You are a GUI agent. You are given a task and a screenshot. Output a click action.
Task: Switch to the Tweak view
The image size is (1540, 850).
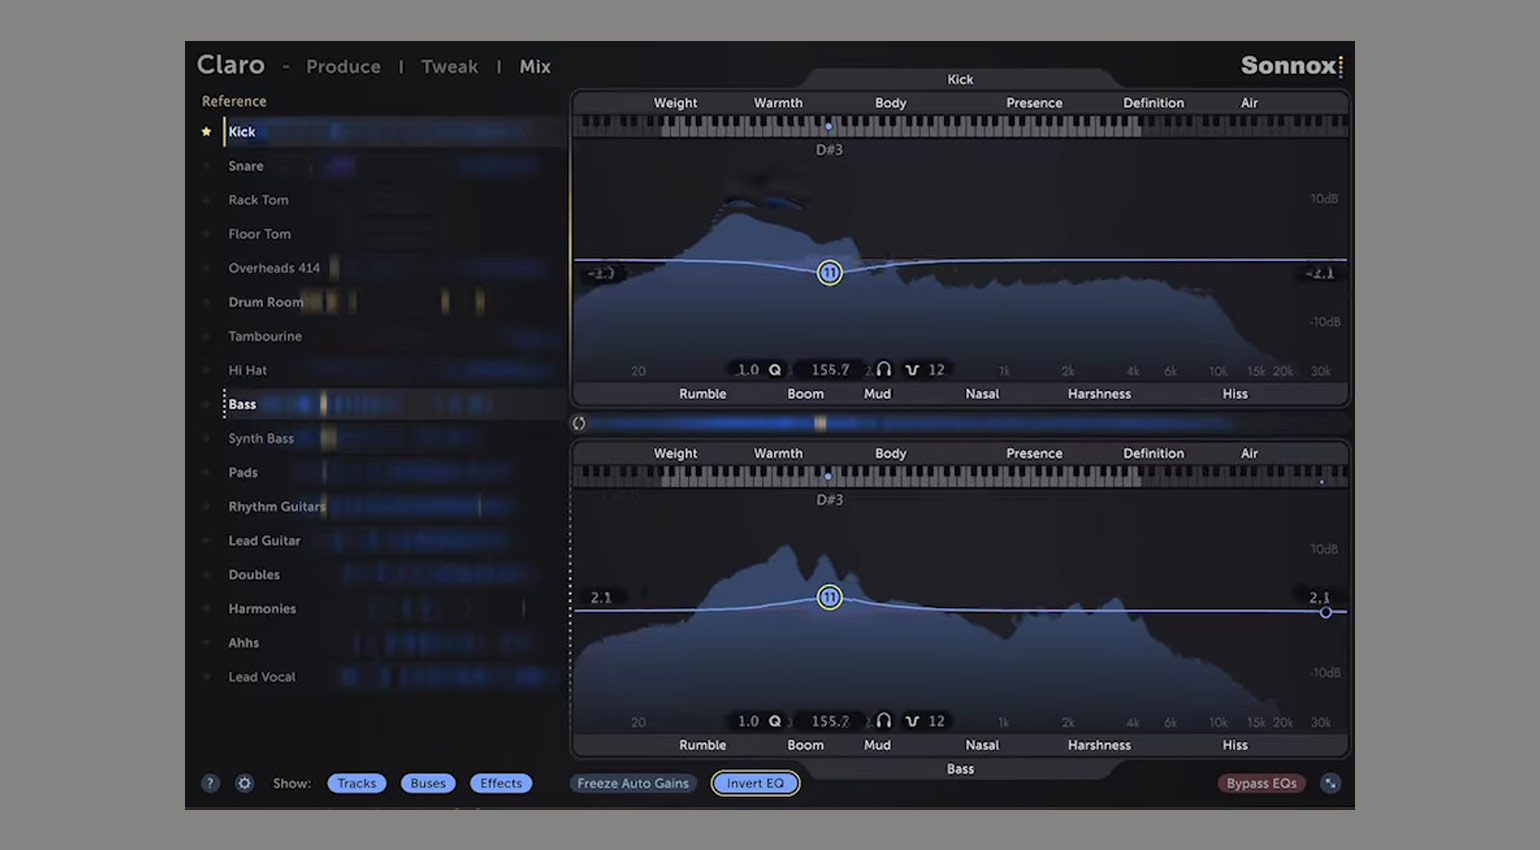click(x=449, y=67)
